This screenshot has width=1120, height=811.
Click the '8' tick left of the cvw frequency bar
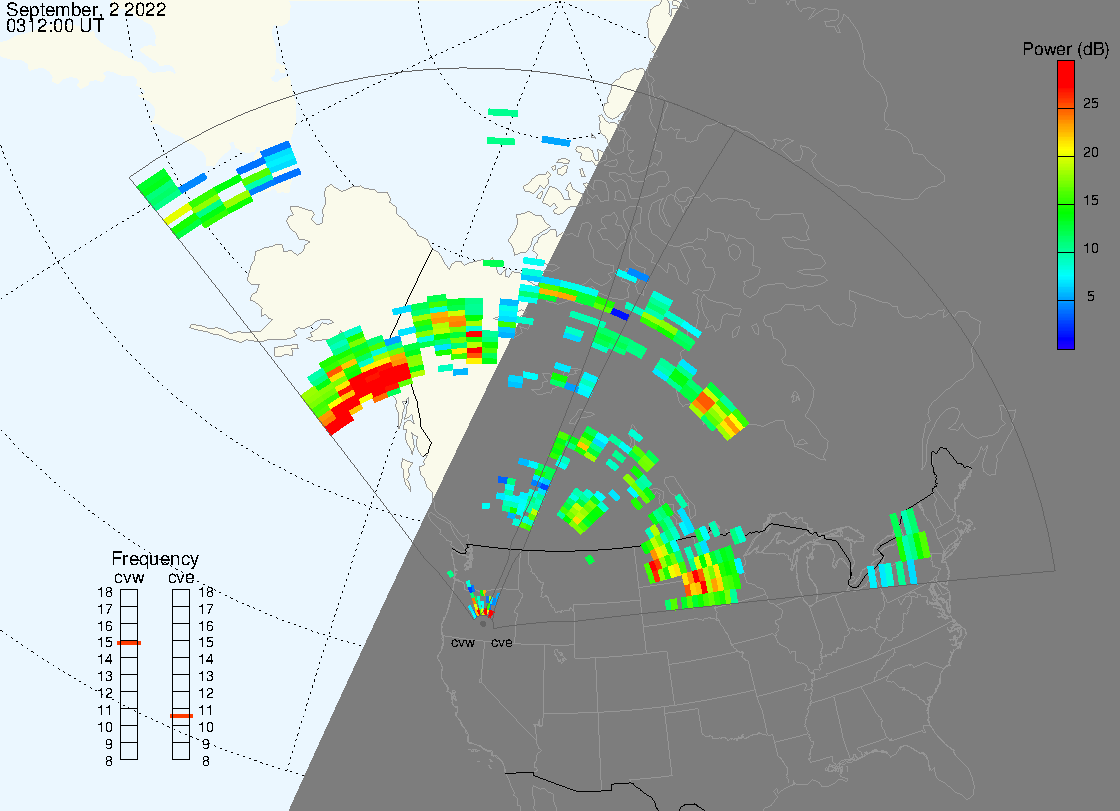(x=109, y=762)
